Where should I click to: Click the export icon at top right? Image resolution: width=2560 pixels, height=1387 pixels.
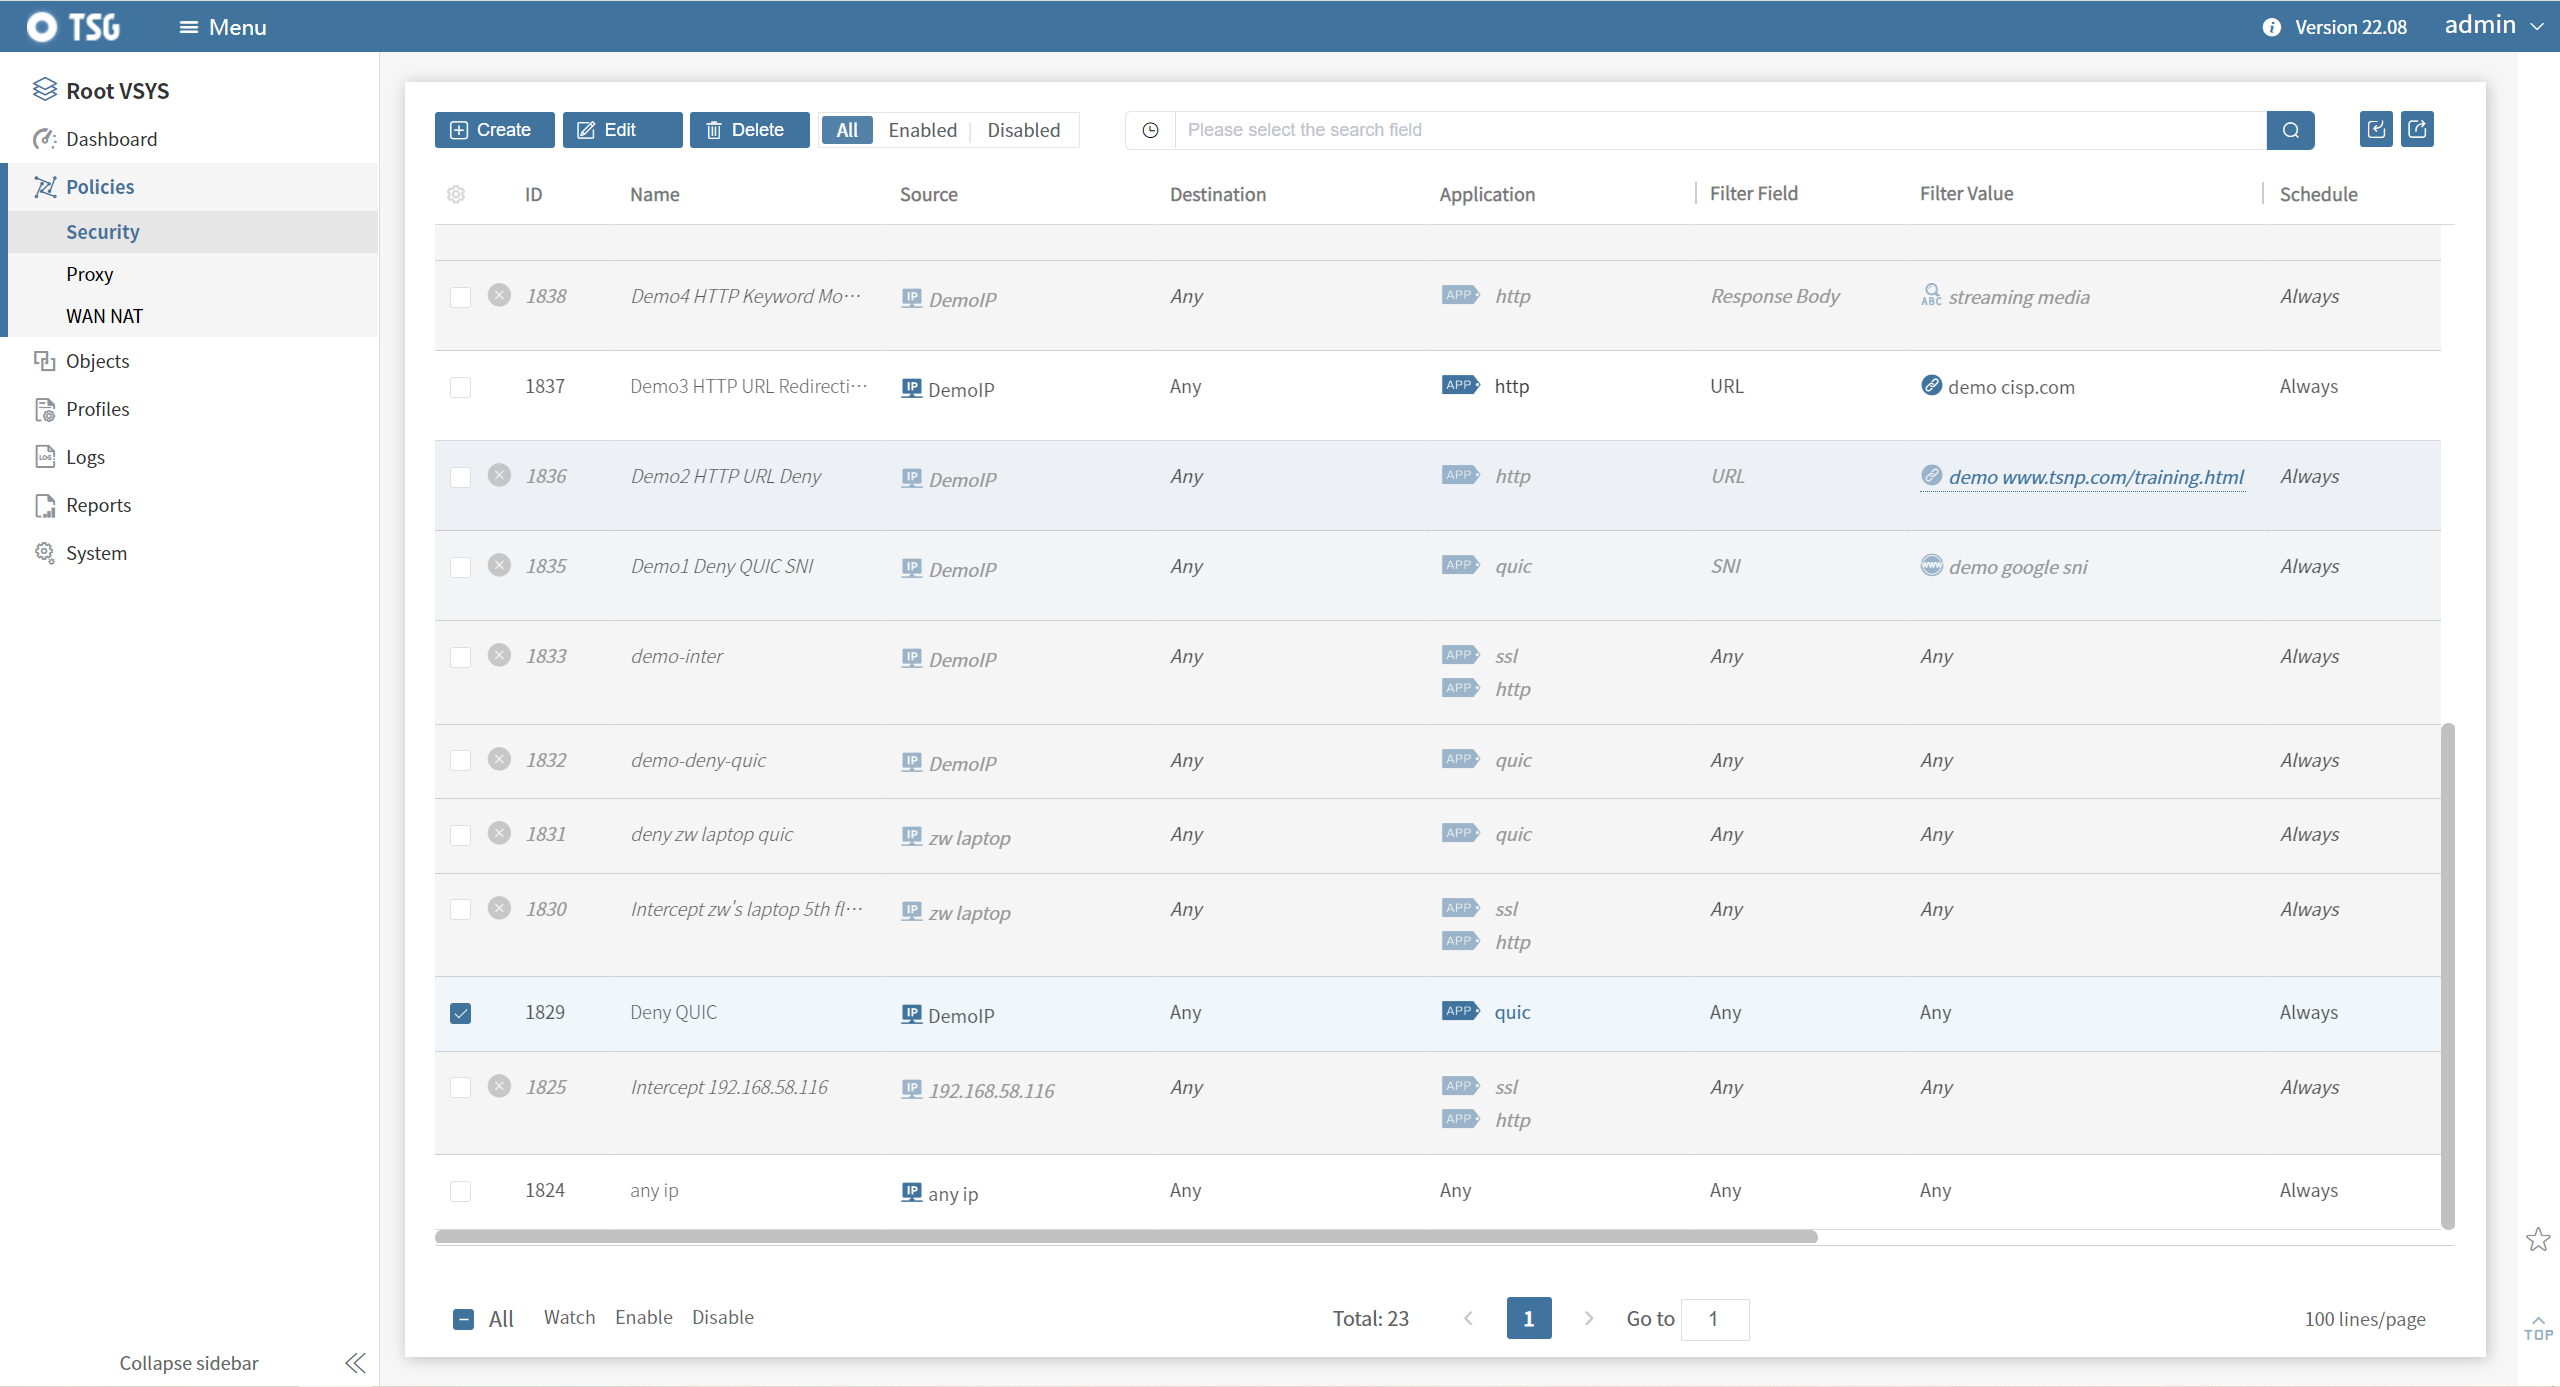[2417, 129]
